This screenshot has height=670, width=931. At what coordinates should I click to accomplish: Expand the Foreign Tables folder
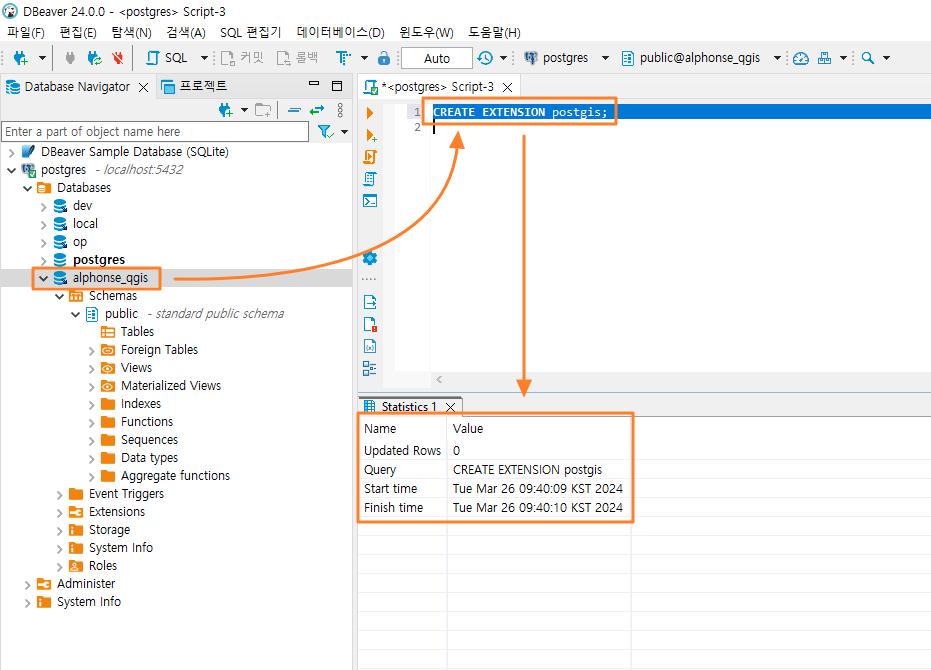[91, 350]
